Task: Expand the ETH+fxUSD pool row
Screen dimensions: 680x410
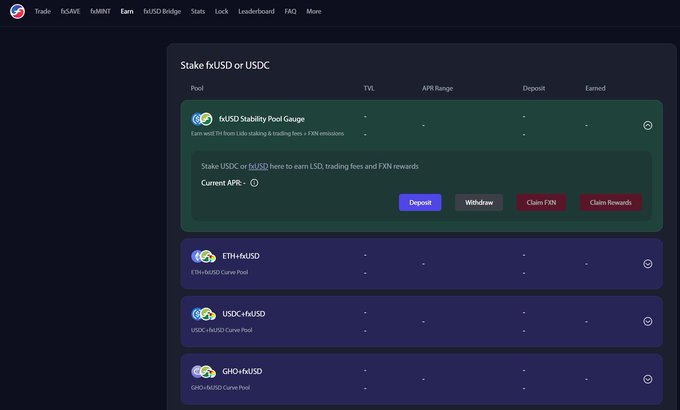Action: coord(647,264)
